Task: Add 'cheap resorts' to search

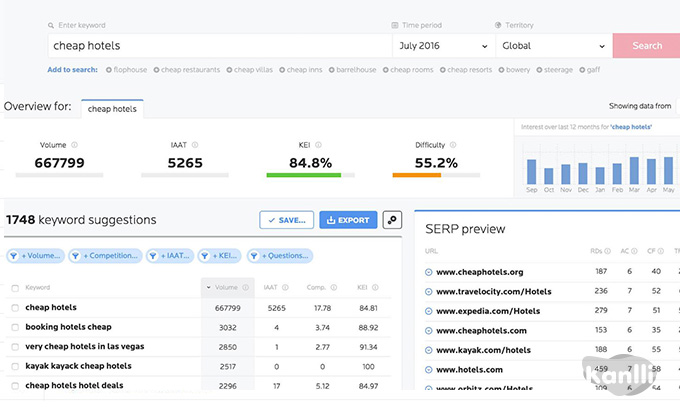Action: [466, 70]
